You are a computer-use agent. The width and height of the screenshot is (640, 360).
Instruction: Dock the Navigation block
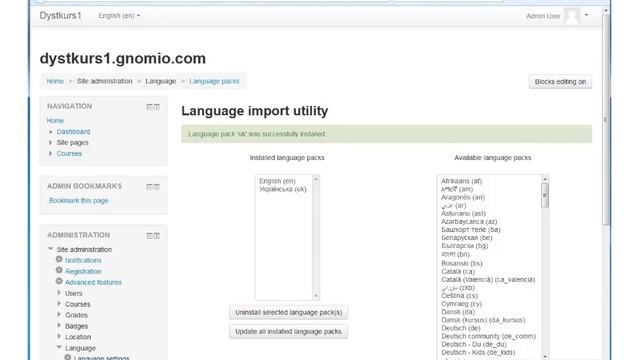point(157,107)
